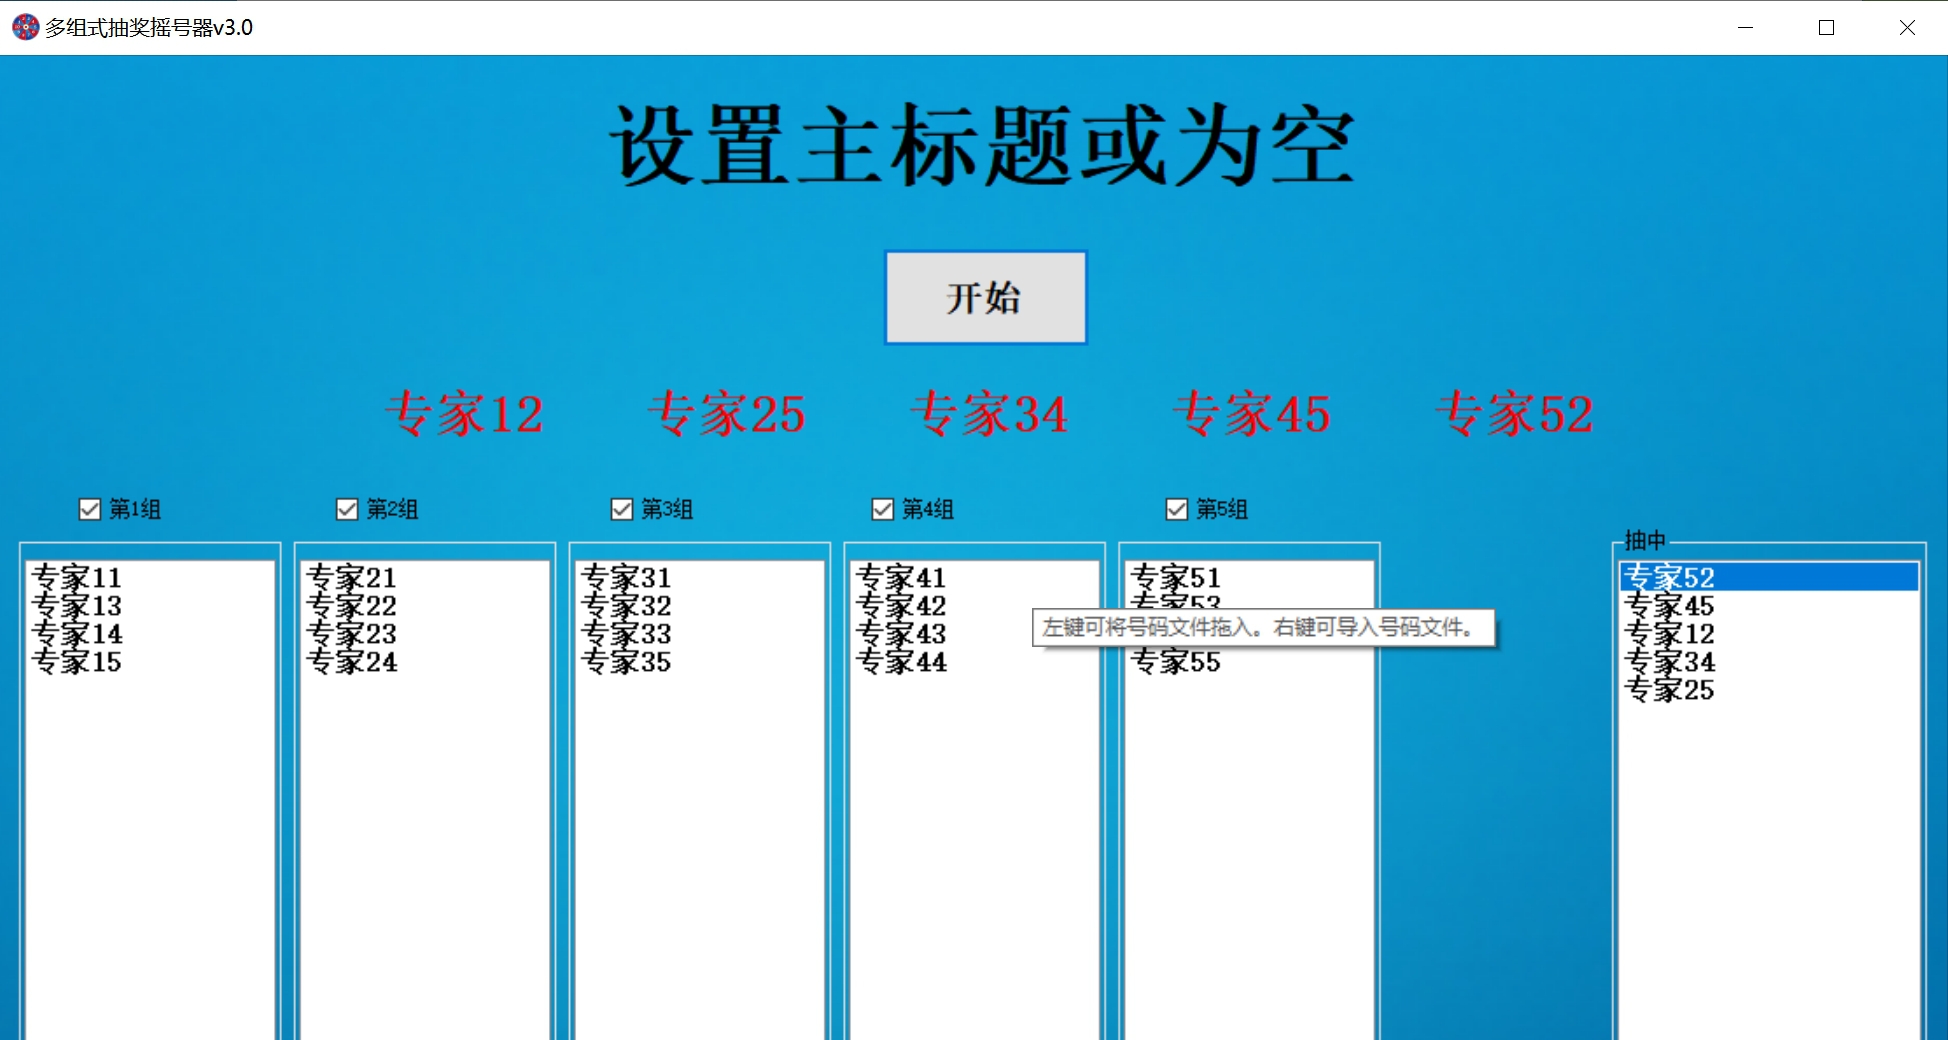
Task: Select 专家21 in the group 2 list
Action: click(x=425, y=577)
